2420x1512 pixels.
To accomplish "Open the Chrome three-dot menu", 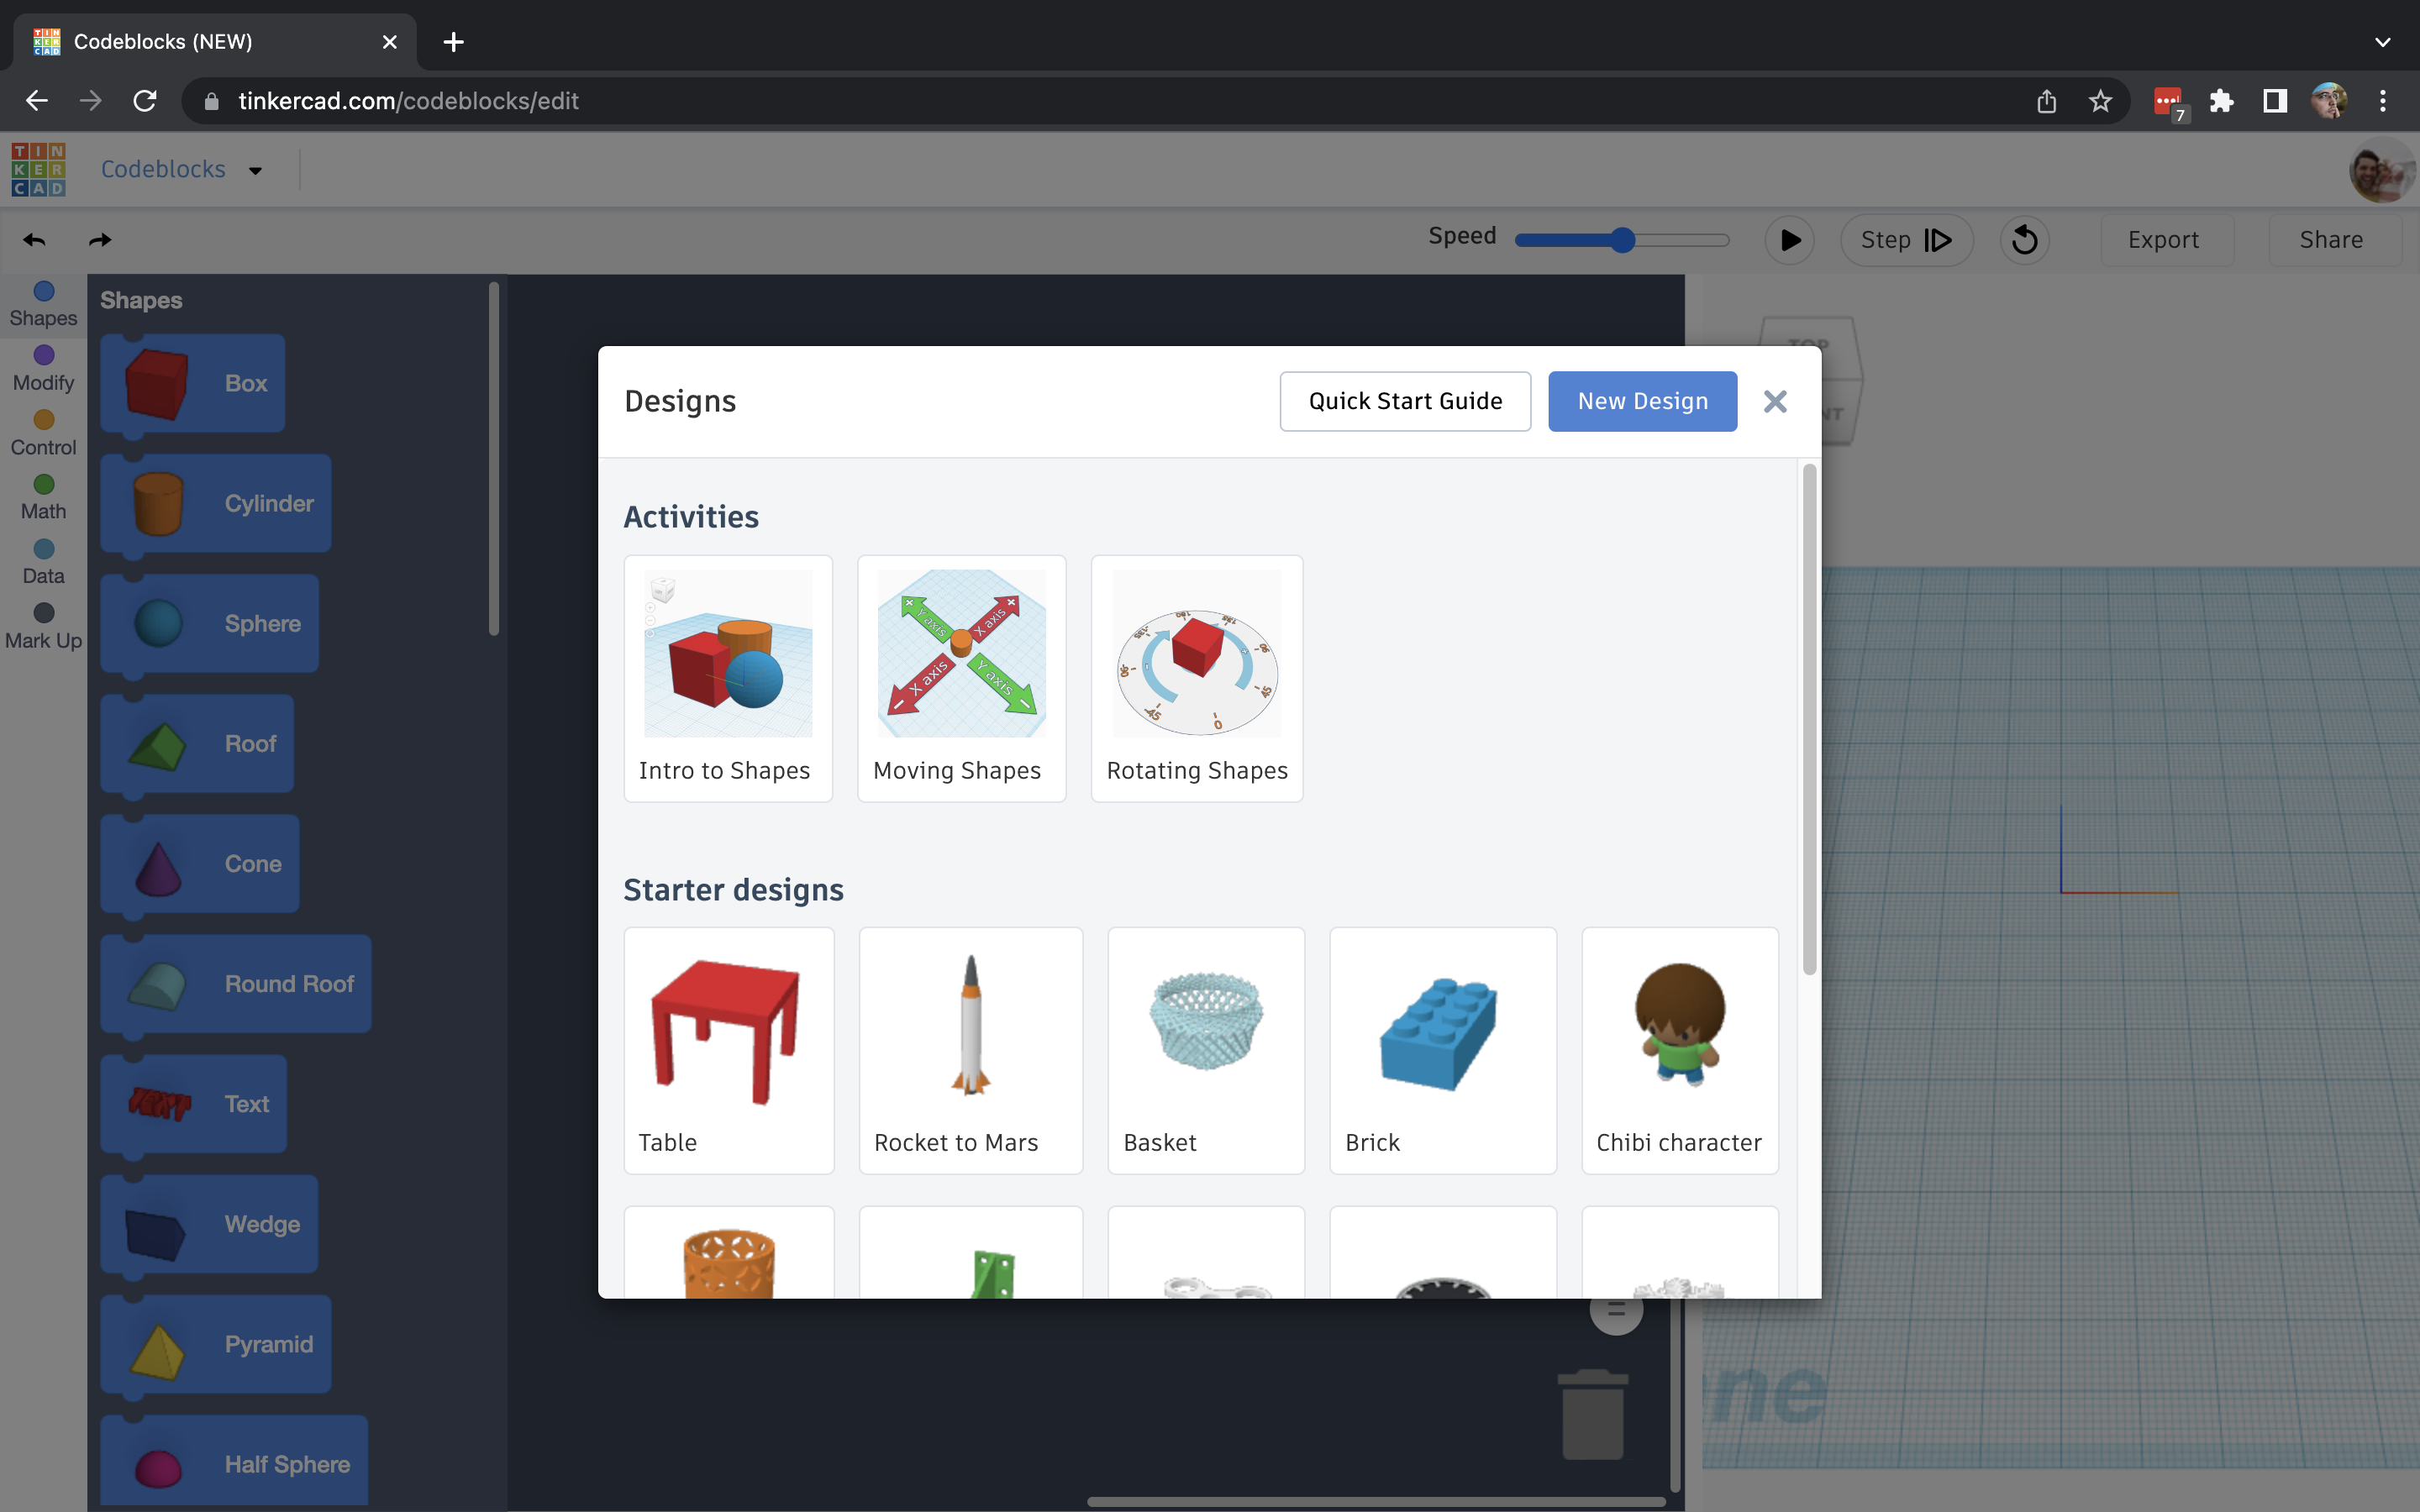I will pos(2383,101).
